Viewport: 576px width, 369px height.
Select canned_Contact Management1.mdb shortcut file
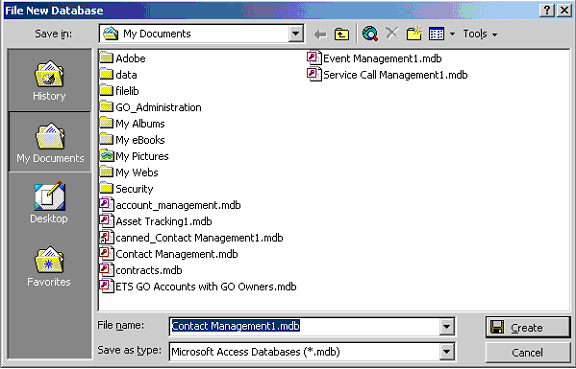coord(191,237)
